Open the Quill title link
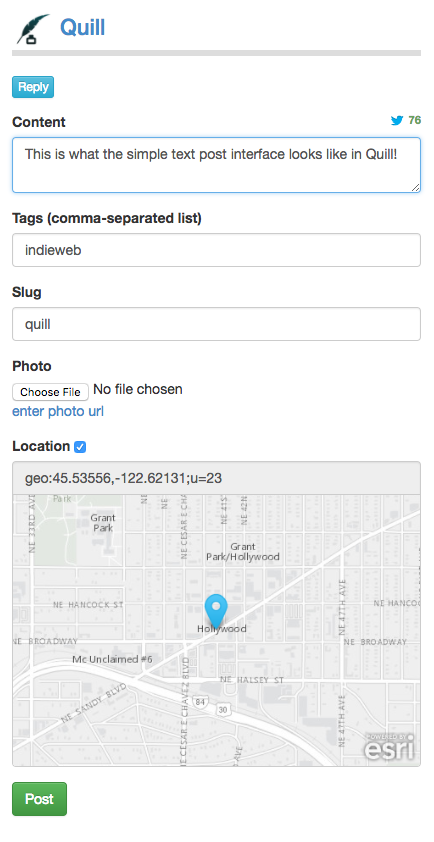The width and height of the screenshot is (434, 842). click(82, 27)
